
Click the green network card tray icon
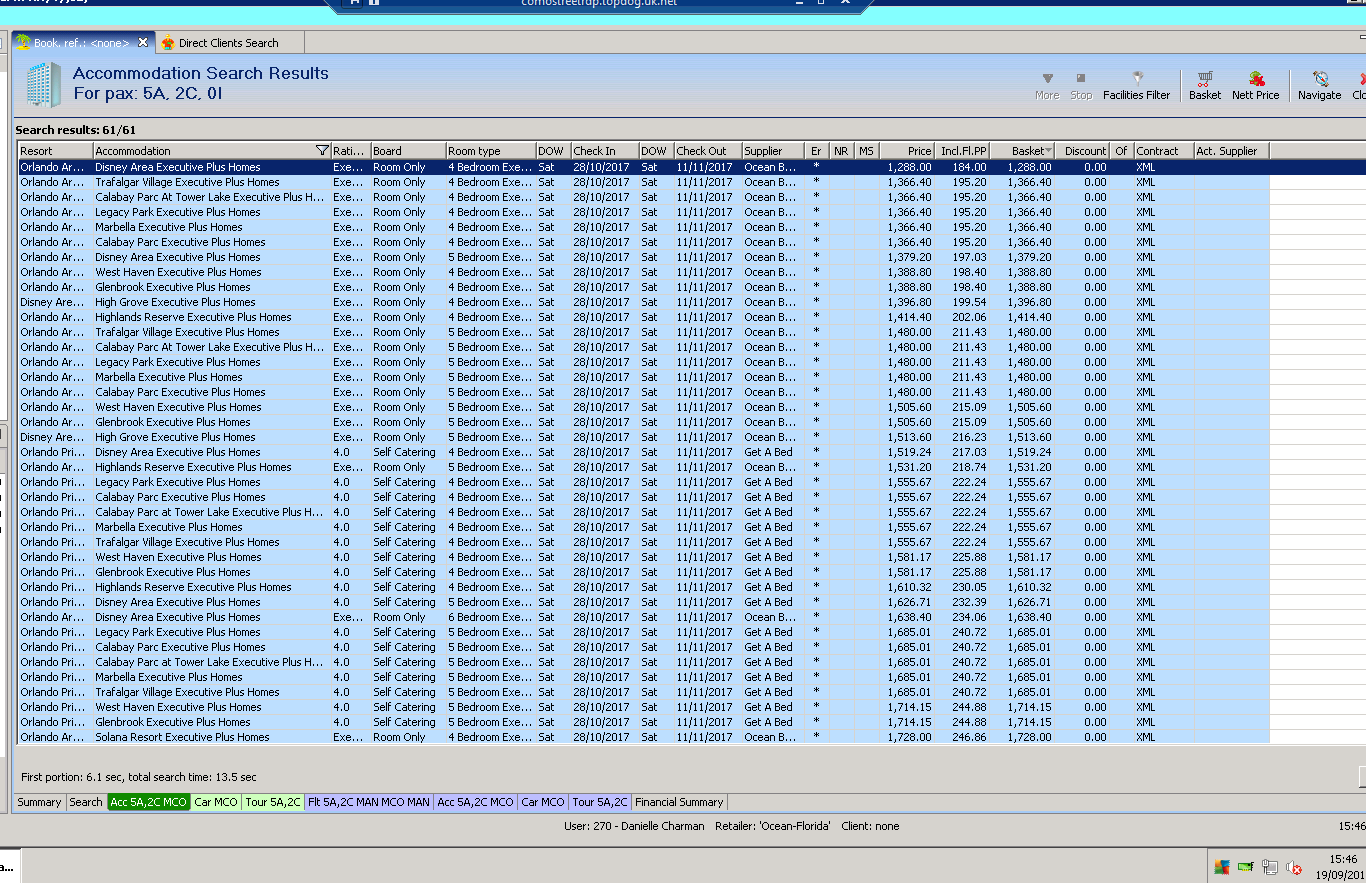click(1245, 867)
